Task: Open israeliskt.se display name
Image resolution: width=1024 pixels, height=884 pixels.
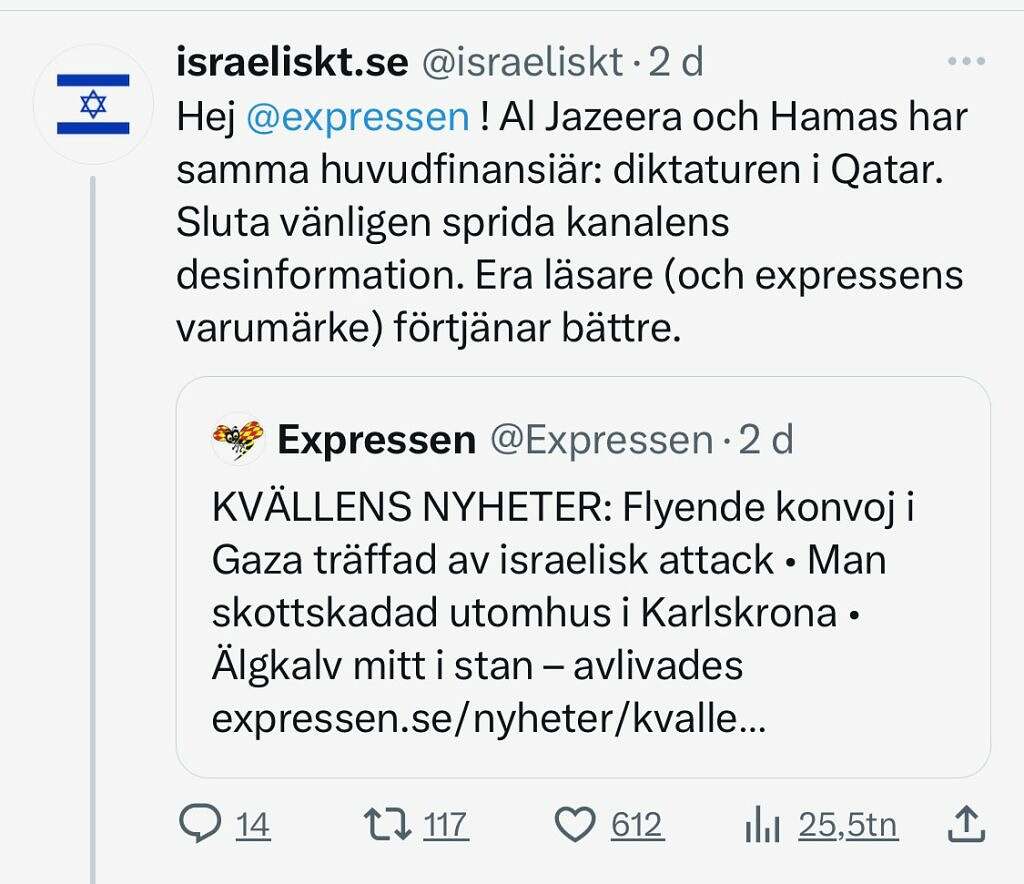Action: 293,61
